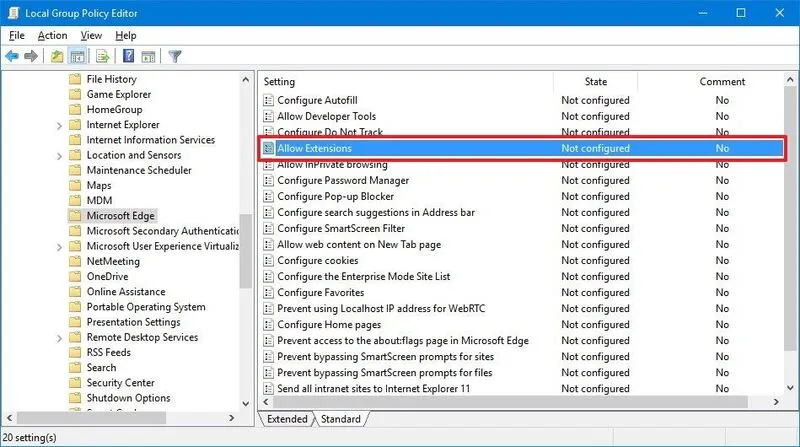Image resolution: width=800 pixels, height=447 pixels.
Task: Toggle the Show/Hide Console Tree icon
Action: 77,56
